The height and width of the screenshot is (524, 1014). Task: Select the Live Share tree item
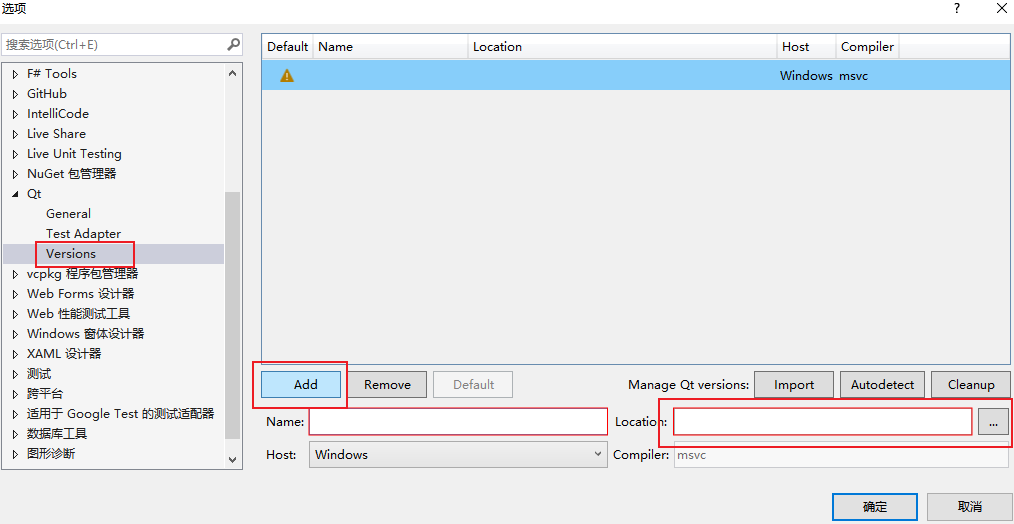pos(56,134)
